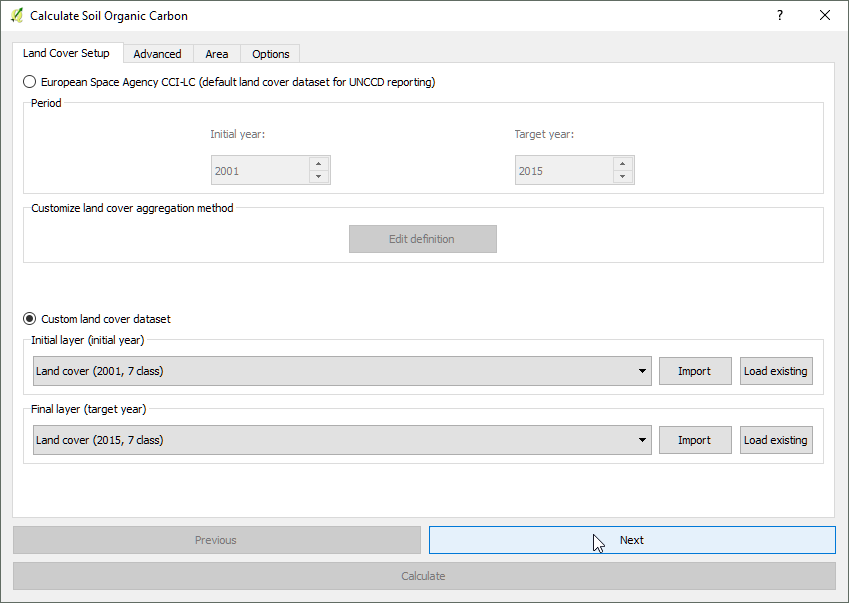Image resolution: width=849 pixels, height=603 pixels.
Task: Open the Initial layer dropdown
Action: 342,371
